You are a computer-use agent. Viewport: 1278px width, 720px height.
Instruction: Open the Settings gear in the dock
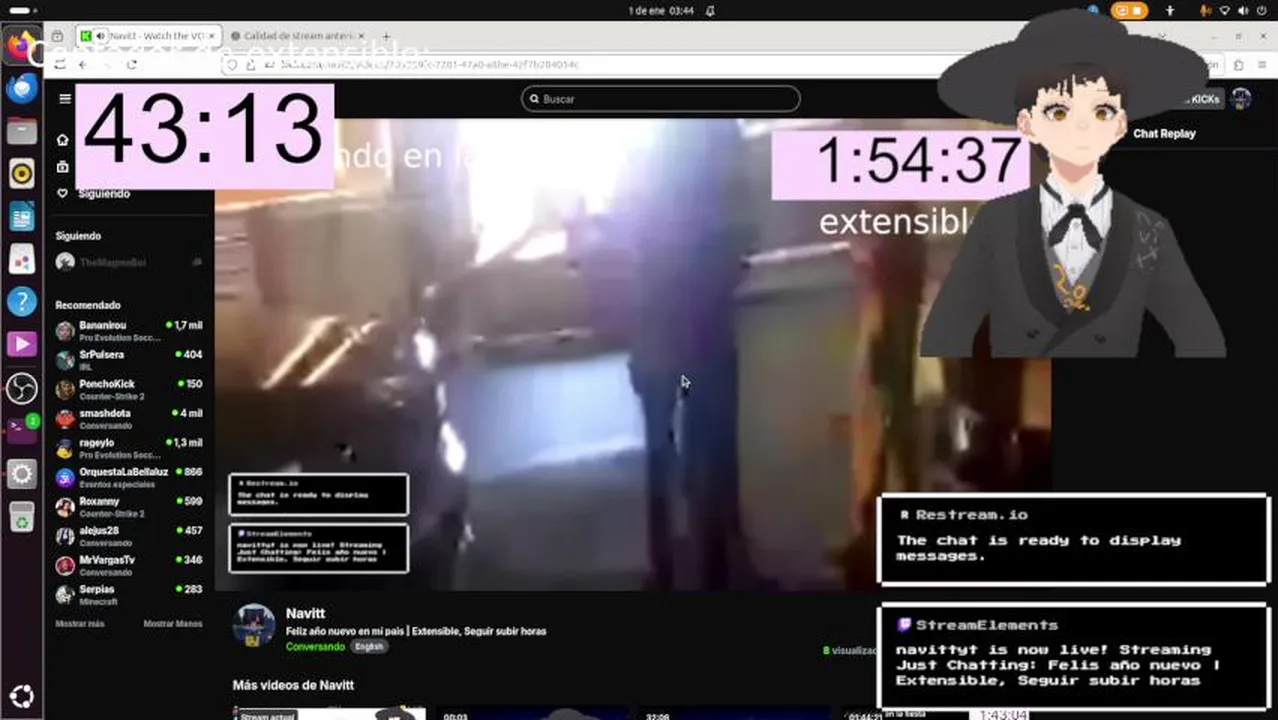22,474
